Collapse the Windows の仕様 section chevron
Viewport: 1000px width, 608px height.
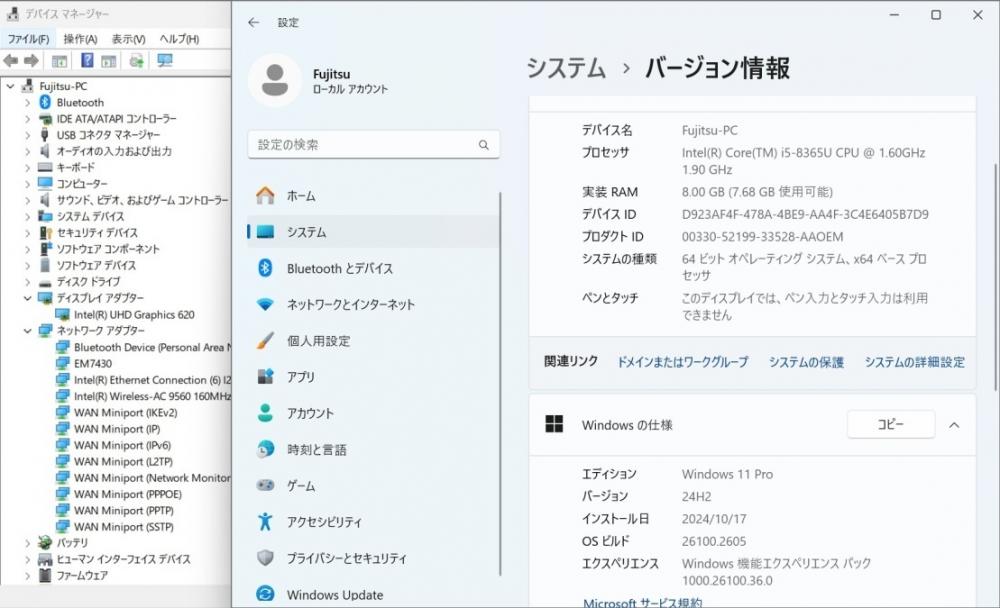[954, 425]
